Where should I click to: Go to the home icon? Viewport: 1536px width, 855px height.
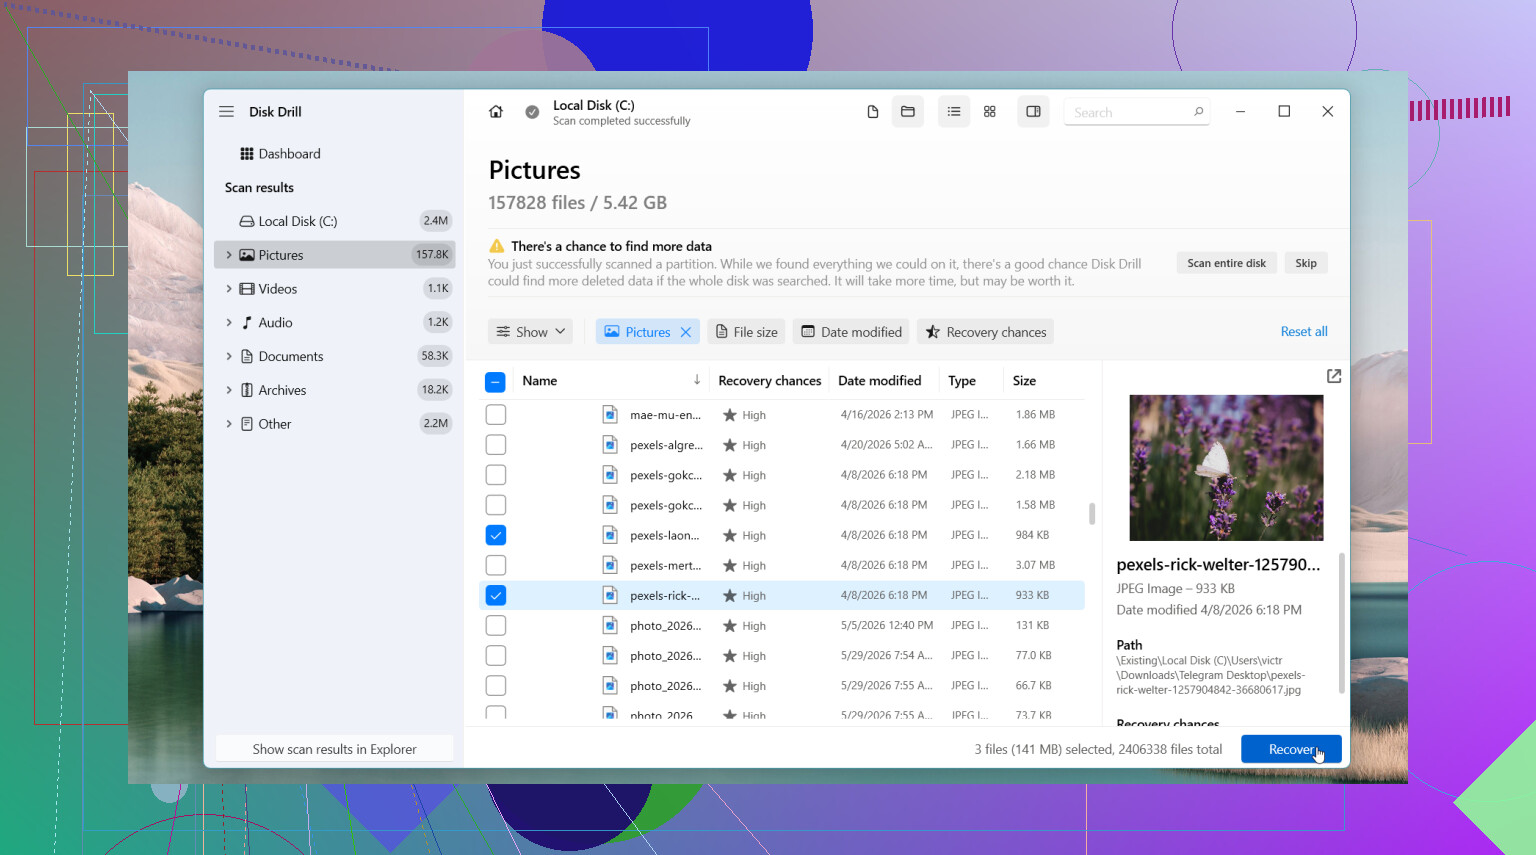click(x=496, y=112)
